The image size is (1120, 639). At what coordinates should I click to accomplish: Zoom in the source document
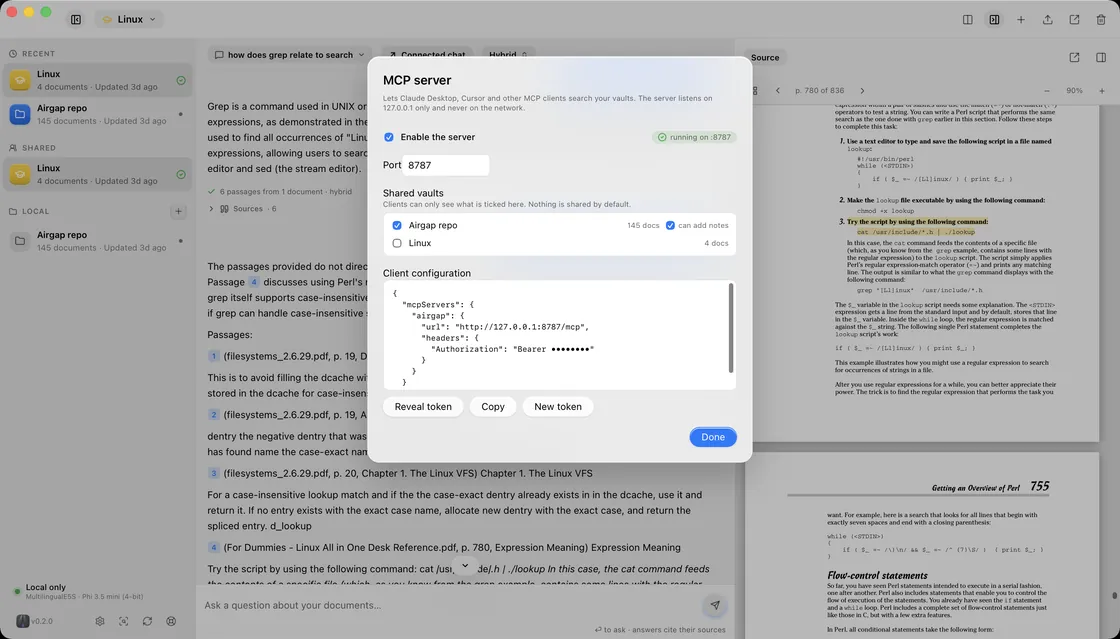[x=1101, y=91]
